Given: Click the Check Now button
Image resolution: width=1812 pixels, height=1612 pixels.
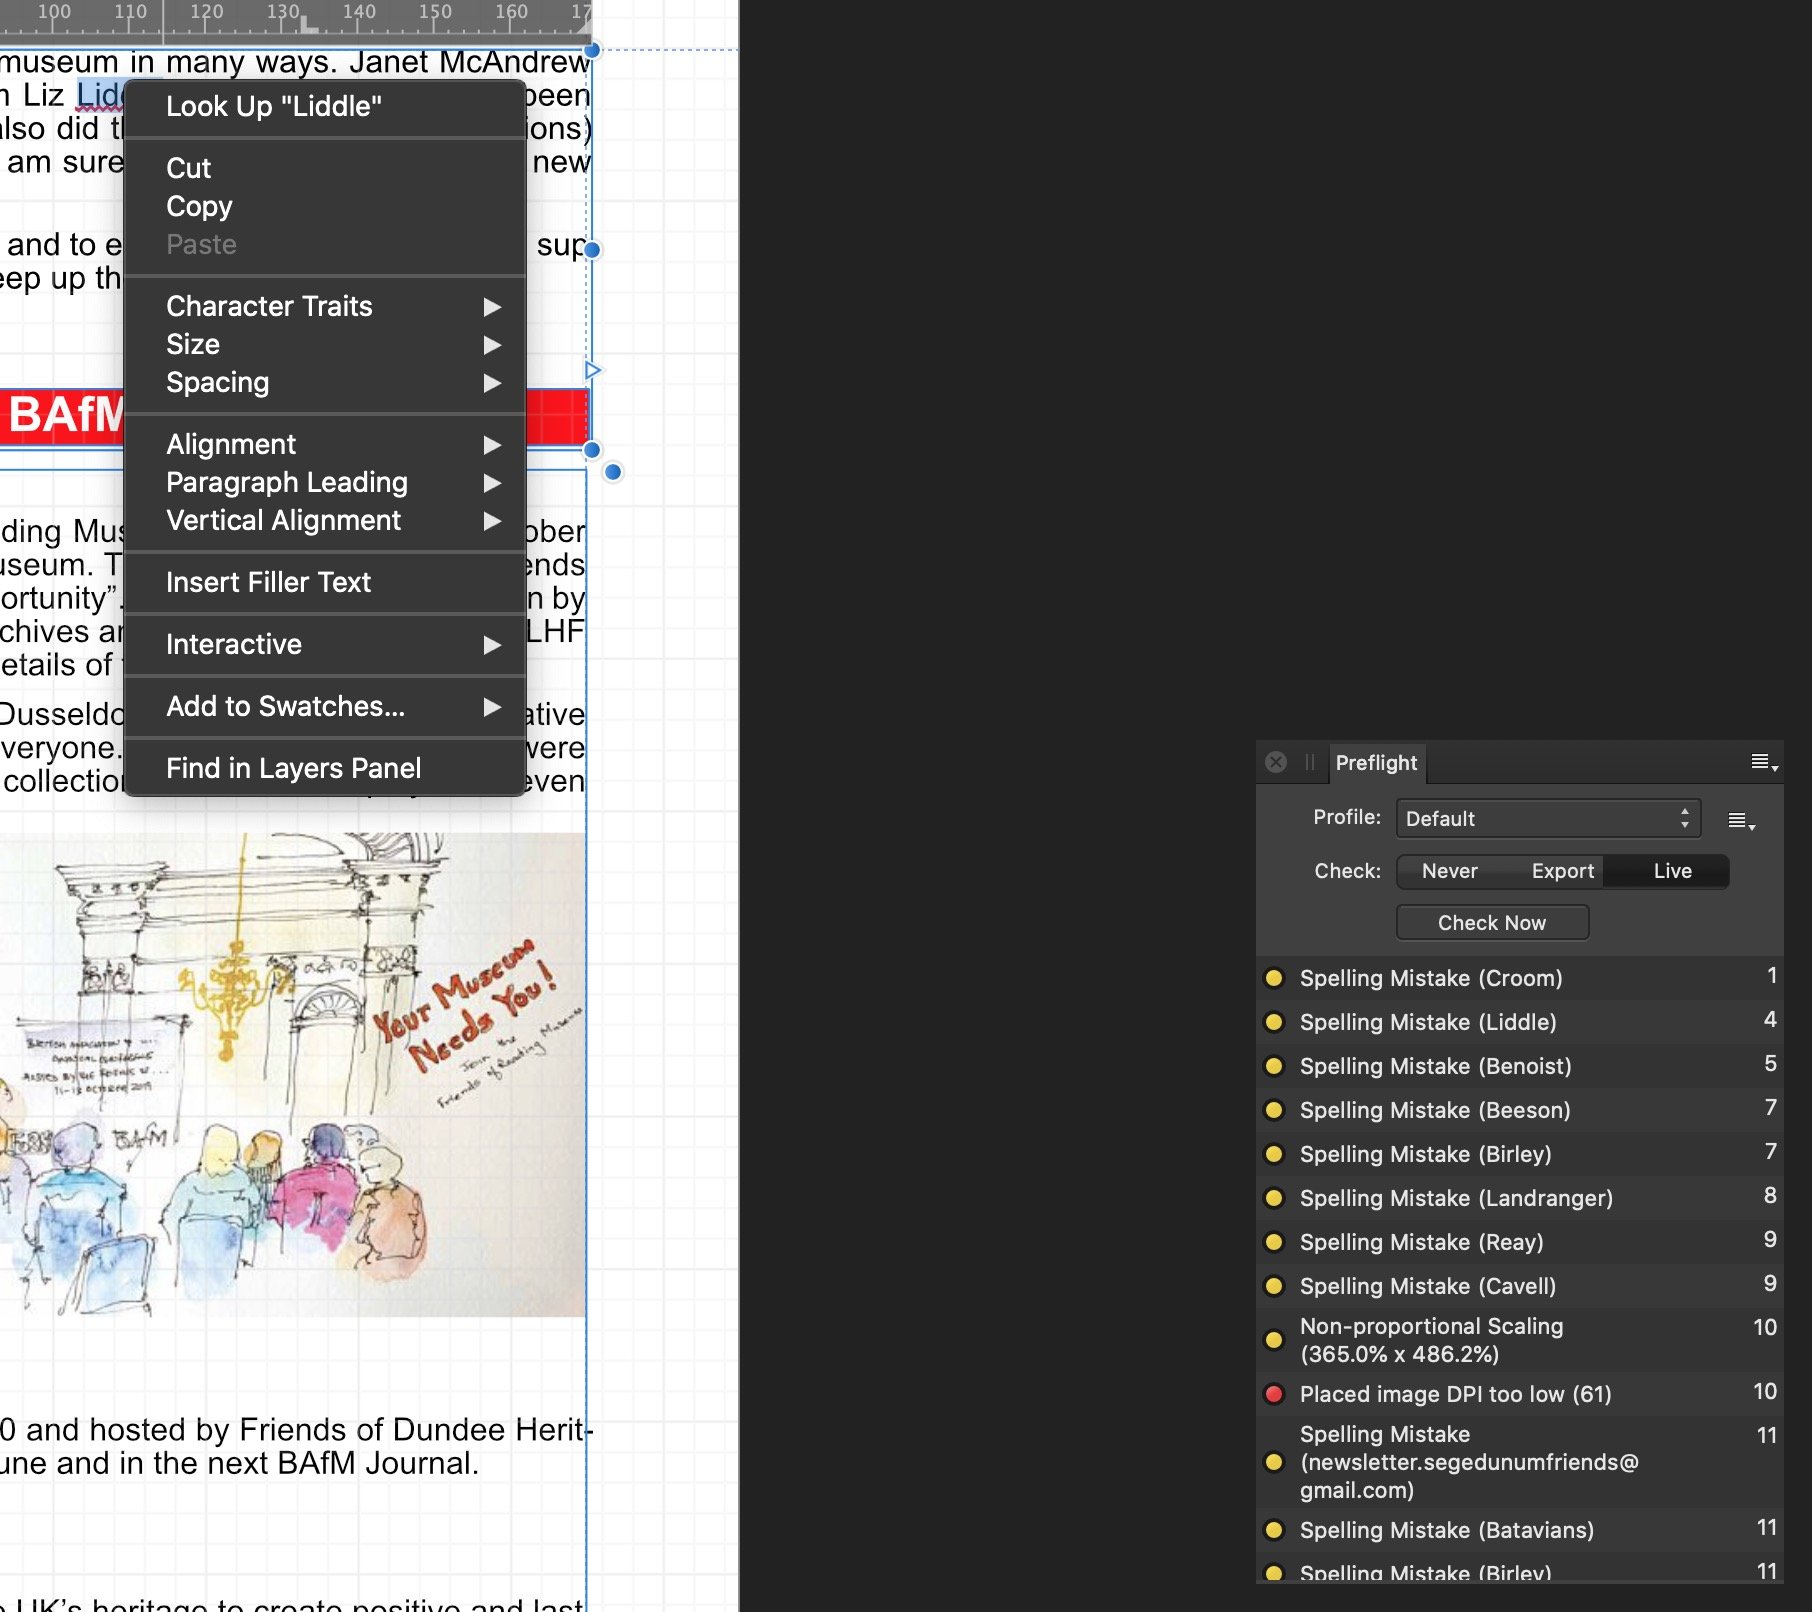Looking at the screenshot, I should 1492,923.
